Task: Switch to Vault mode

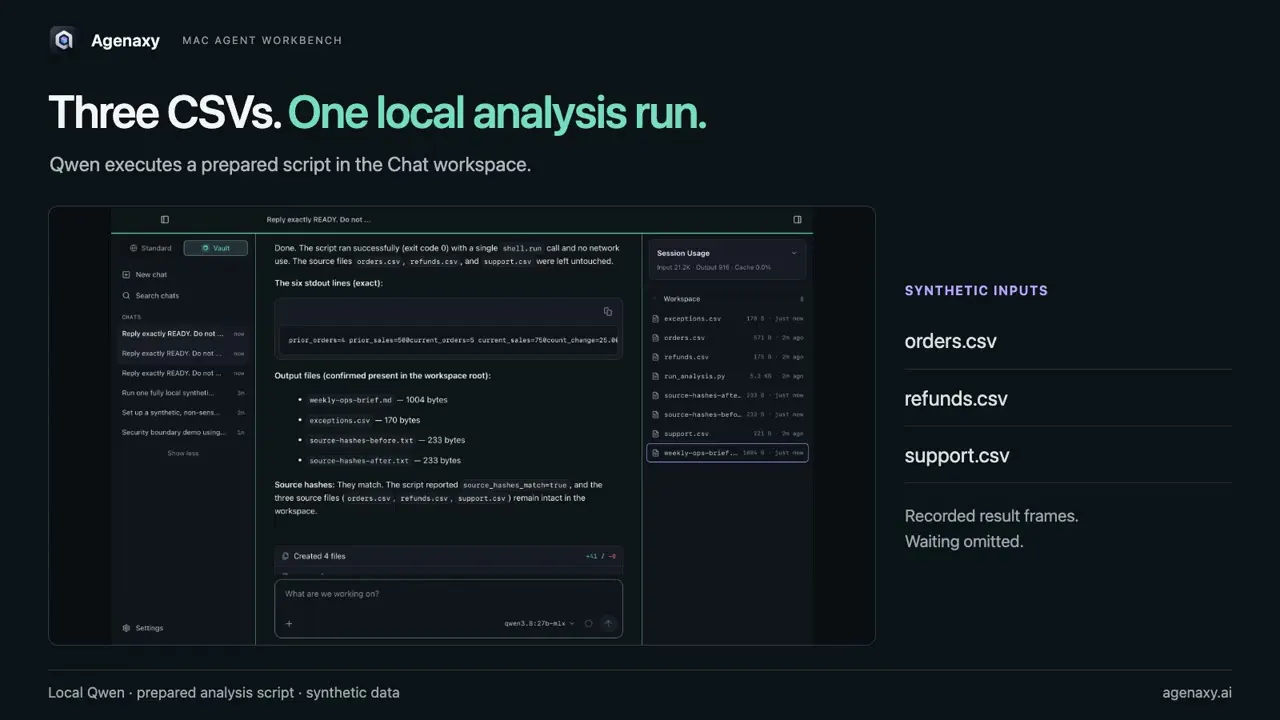Action: coord(215,248)
